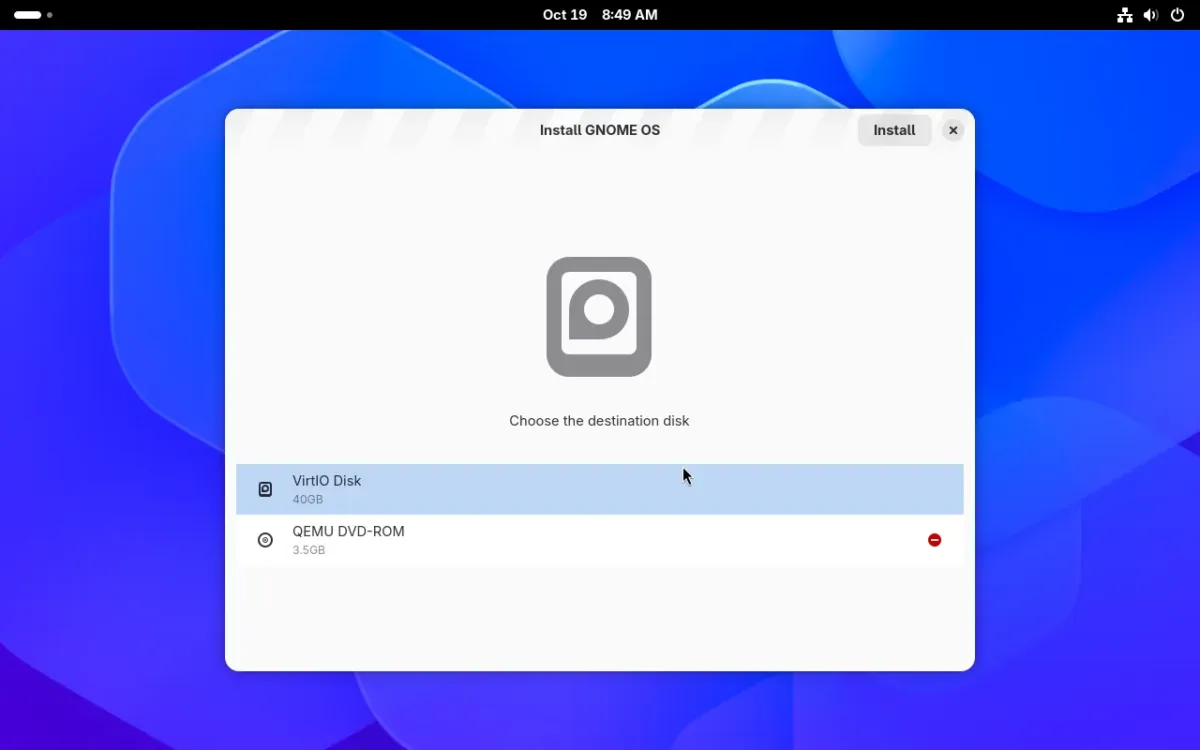
Task: Open the clock showing Oct 19 8:49 AM
Action: click(x=600, y=15)
